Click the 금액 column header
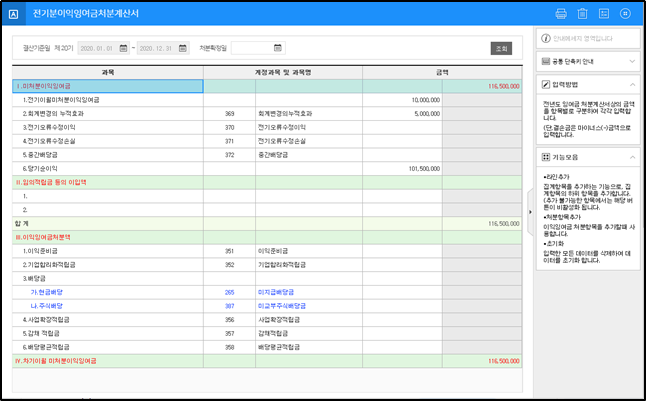 coord(442,73)
